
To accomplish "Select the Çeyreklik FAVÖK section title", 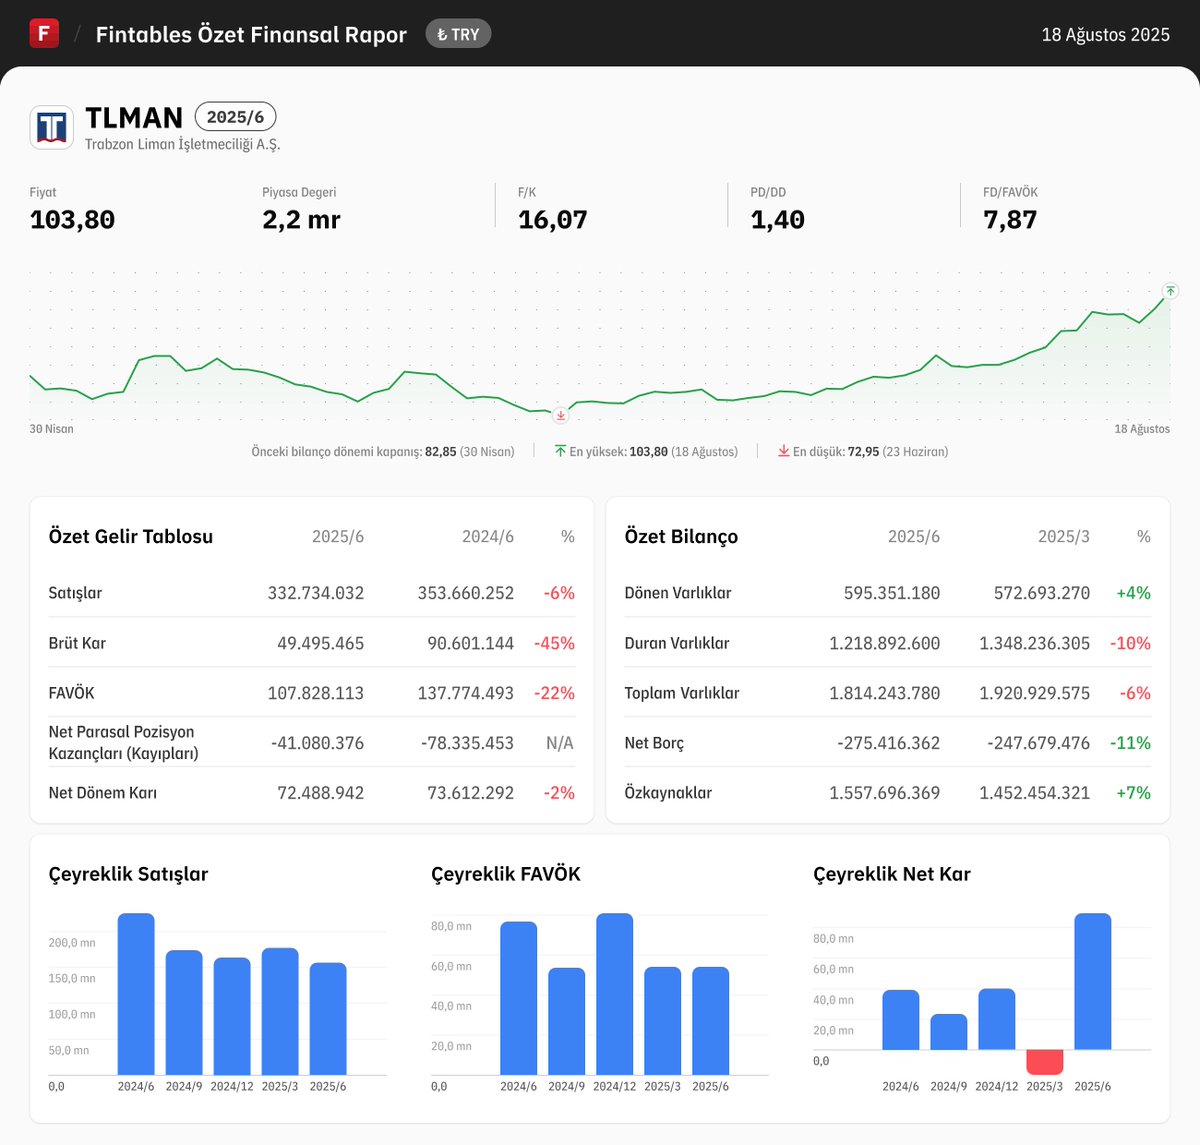I will [503, 873].
